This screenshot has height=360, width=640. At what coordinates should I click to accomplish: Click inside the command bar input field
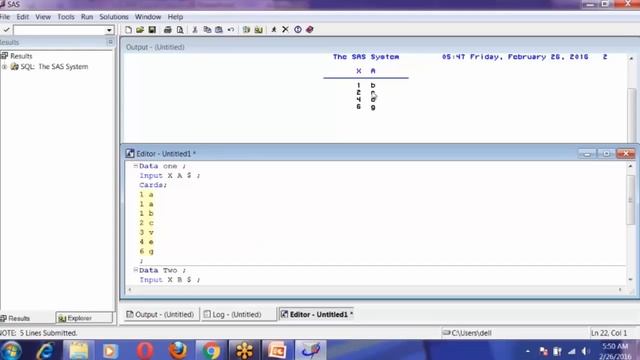(59, 30)
